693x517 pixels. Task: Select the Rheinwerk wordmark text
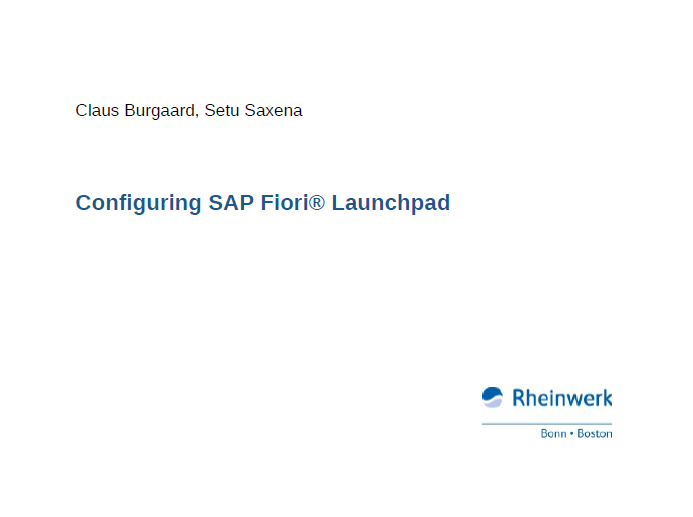562,398
